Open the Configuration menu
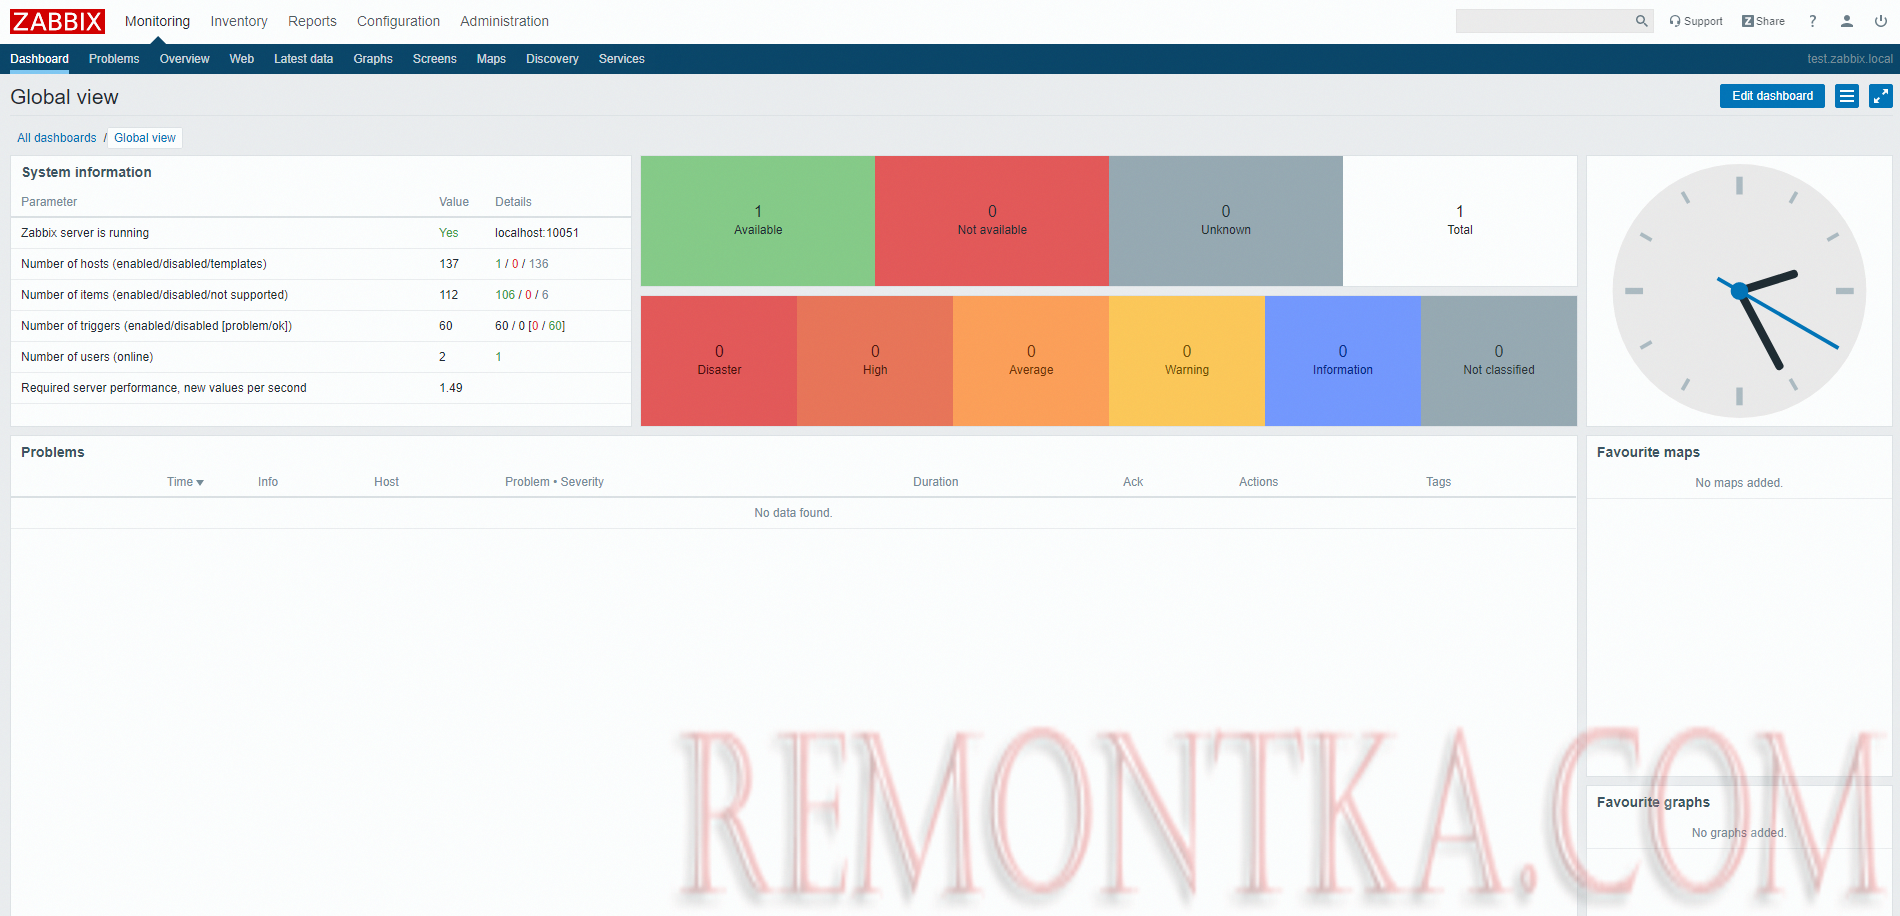Viewport: 1900px width, 916px height. (x=398, y=21)
